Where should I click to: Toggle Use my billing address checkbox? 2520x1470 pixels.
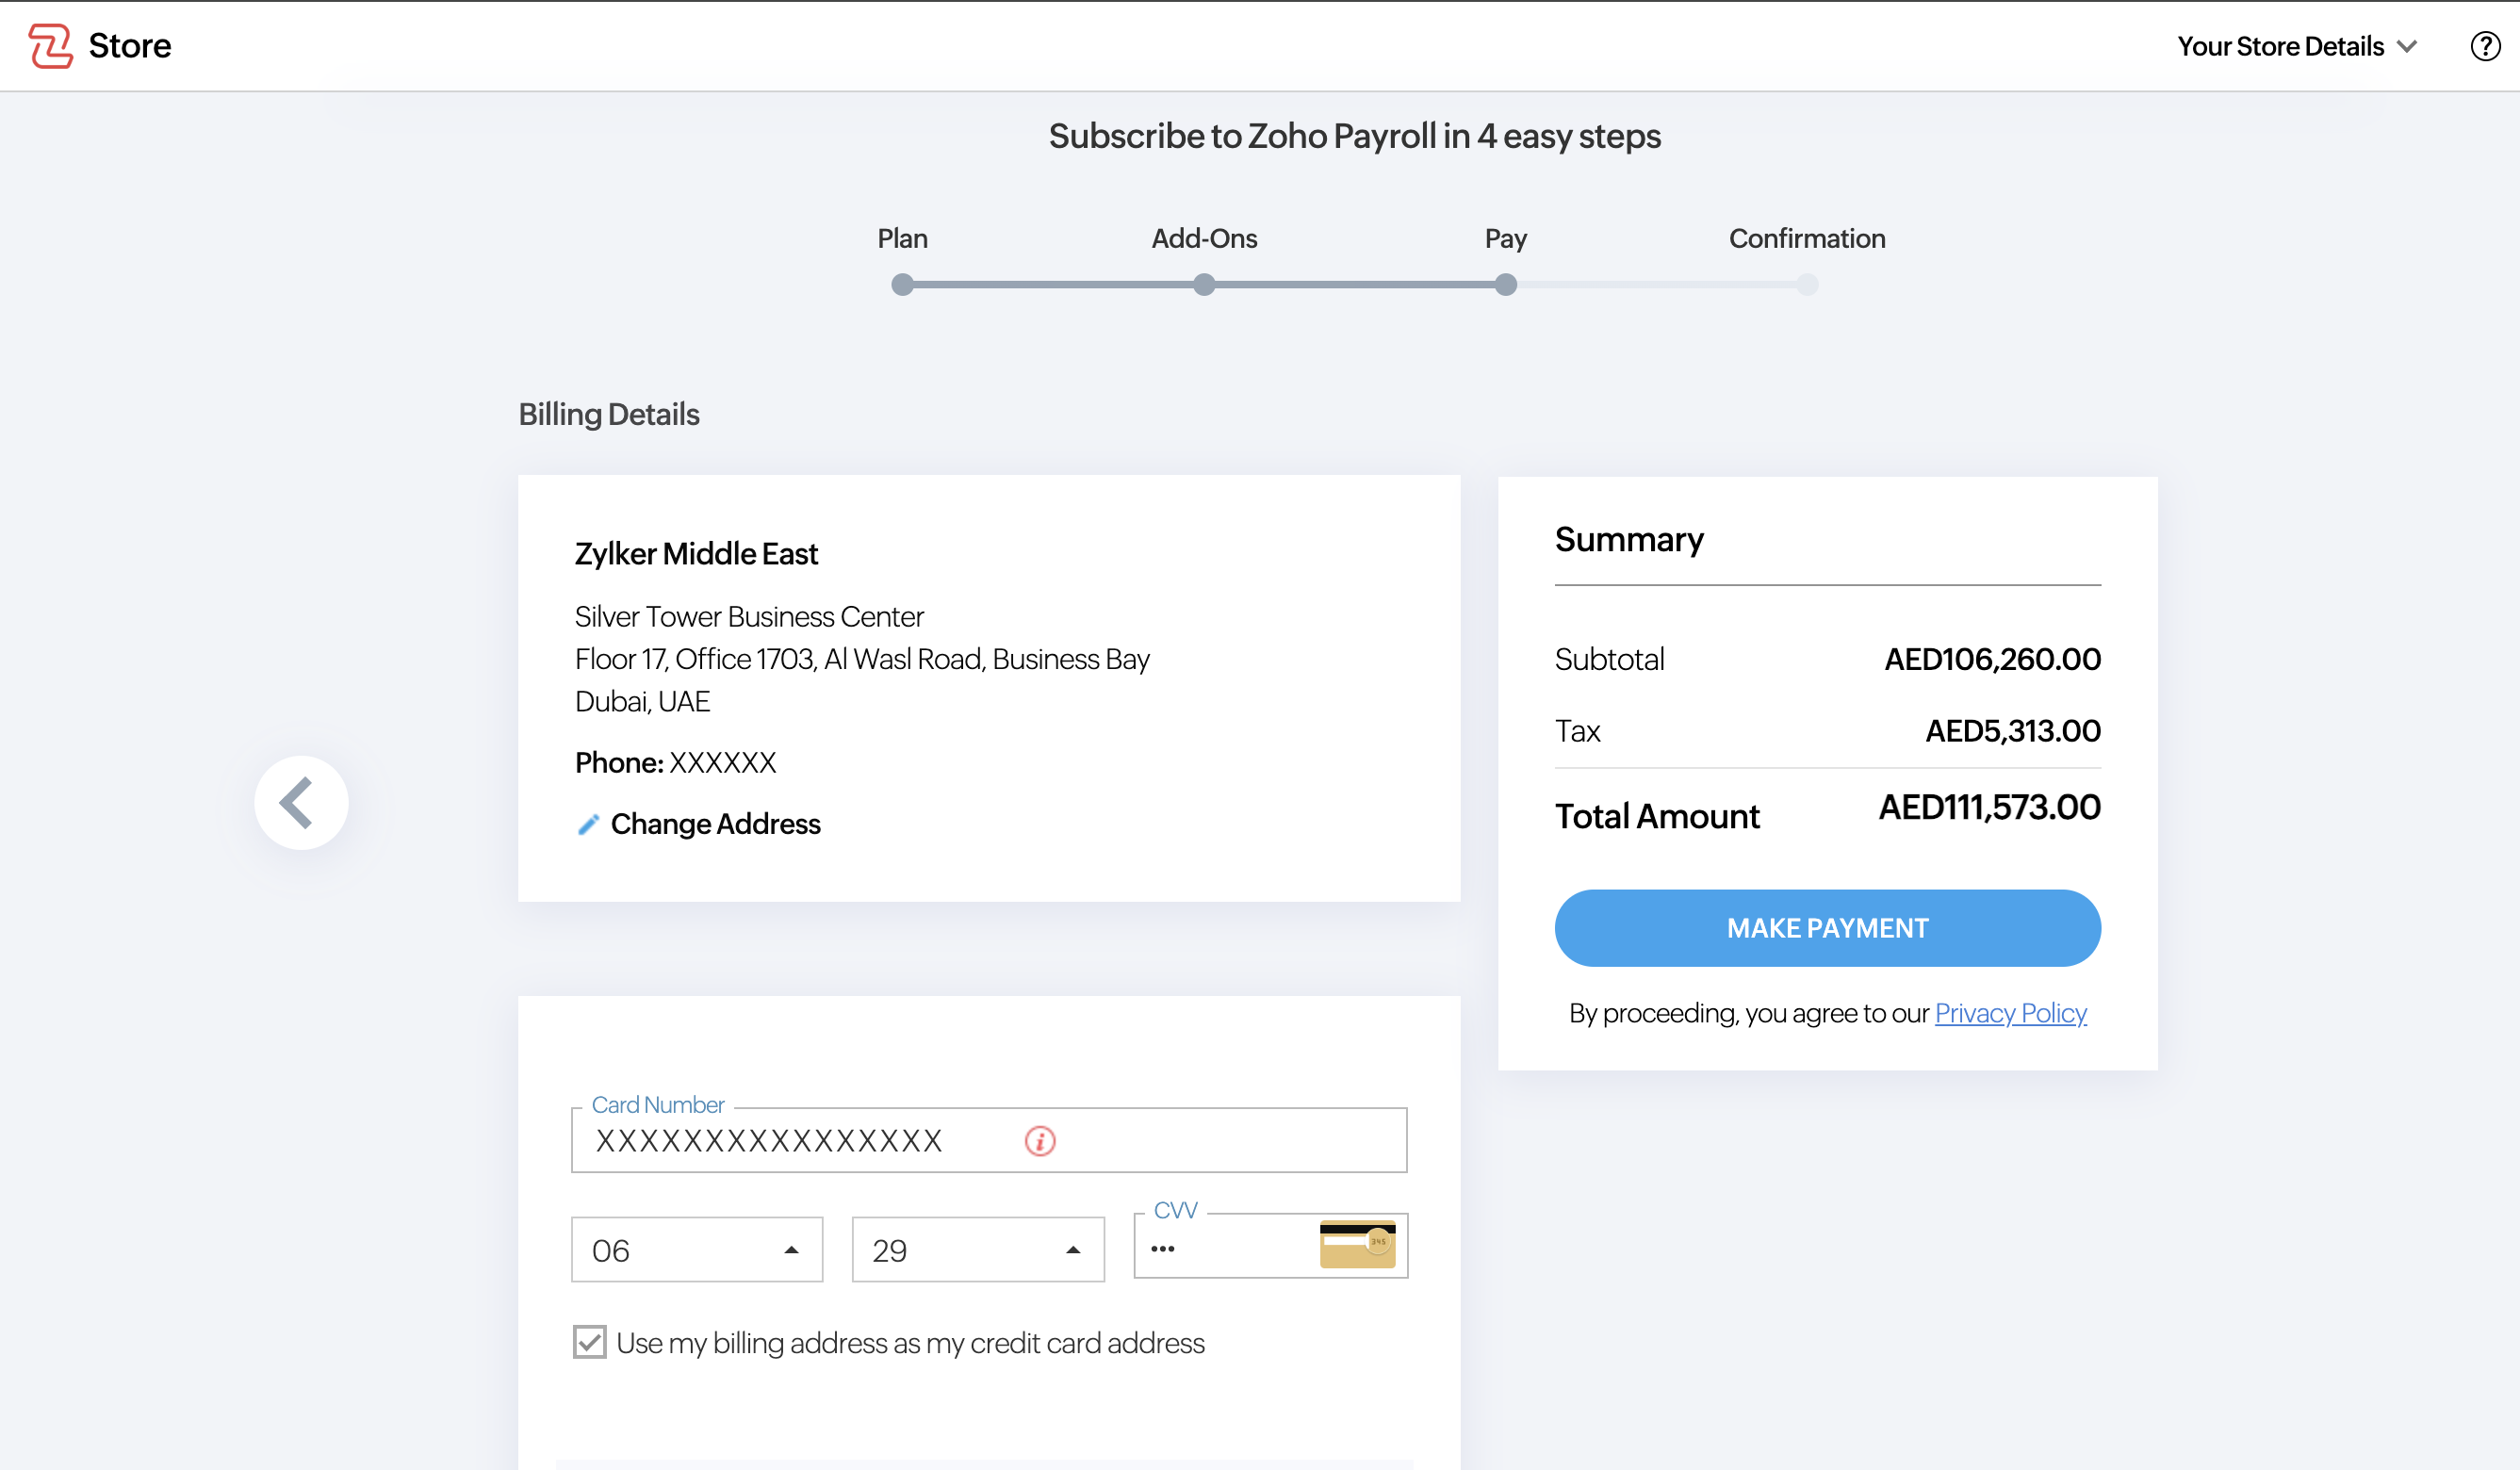click(x=590, y=1342)
